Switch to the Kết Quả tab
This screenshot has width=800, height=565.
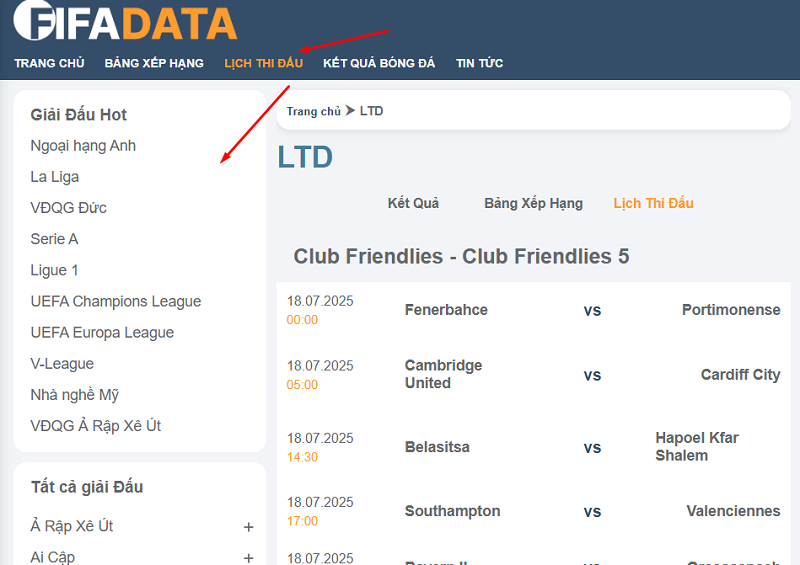[413, 203]
